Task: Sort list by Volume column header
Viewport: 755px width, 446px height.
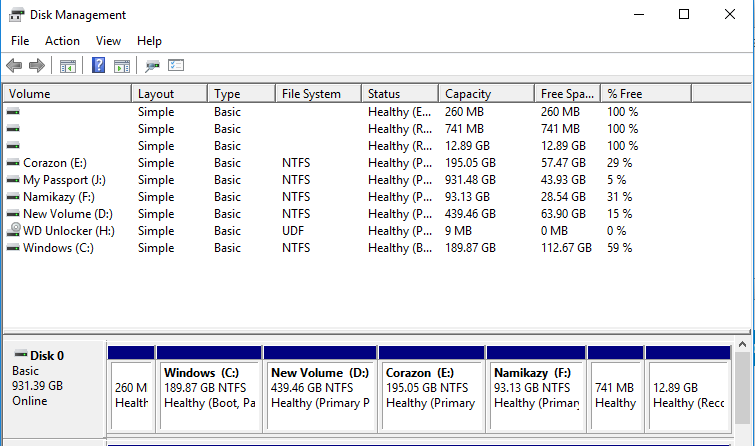Action: [x=67, y=94]
